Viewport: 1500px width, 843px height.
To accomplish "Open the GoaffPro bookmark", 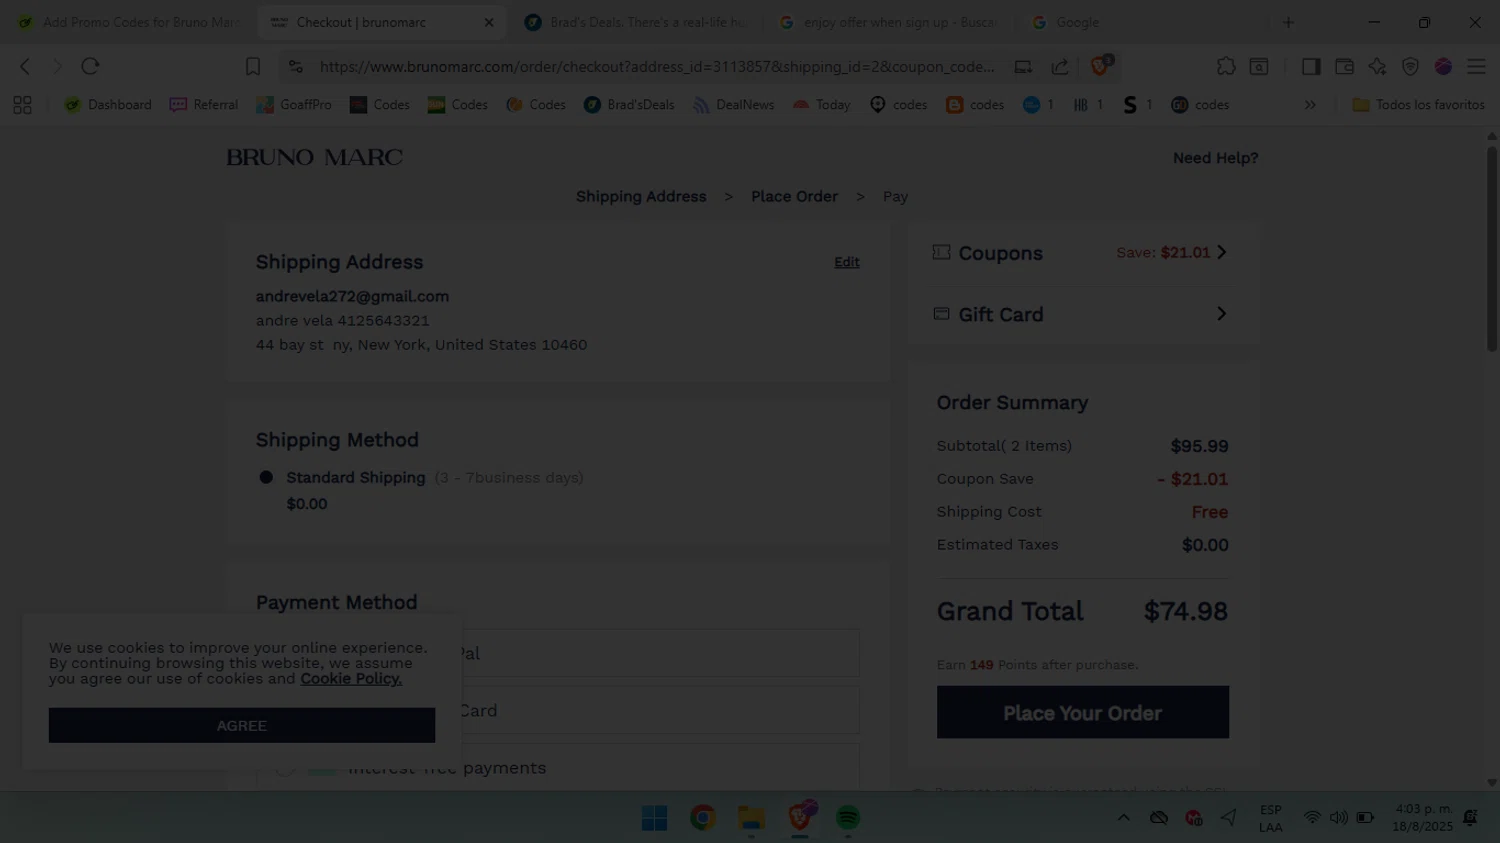I will (294, 105).
